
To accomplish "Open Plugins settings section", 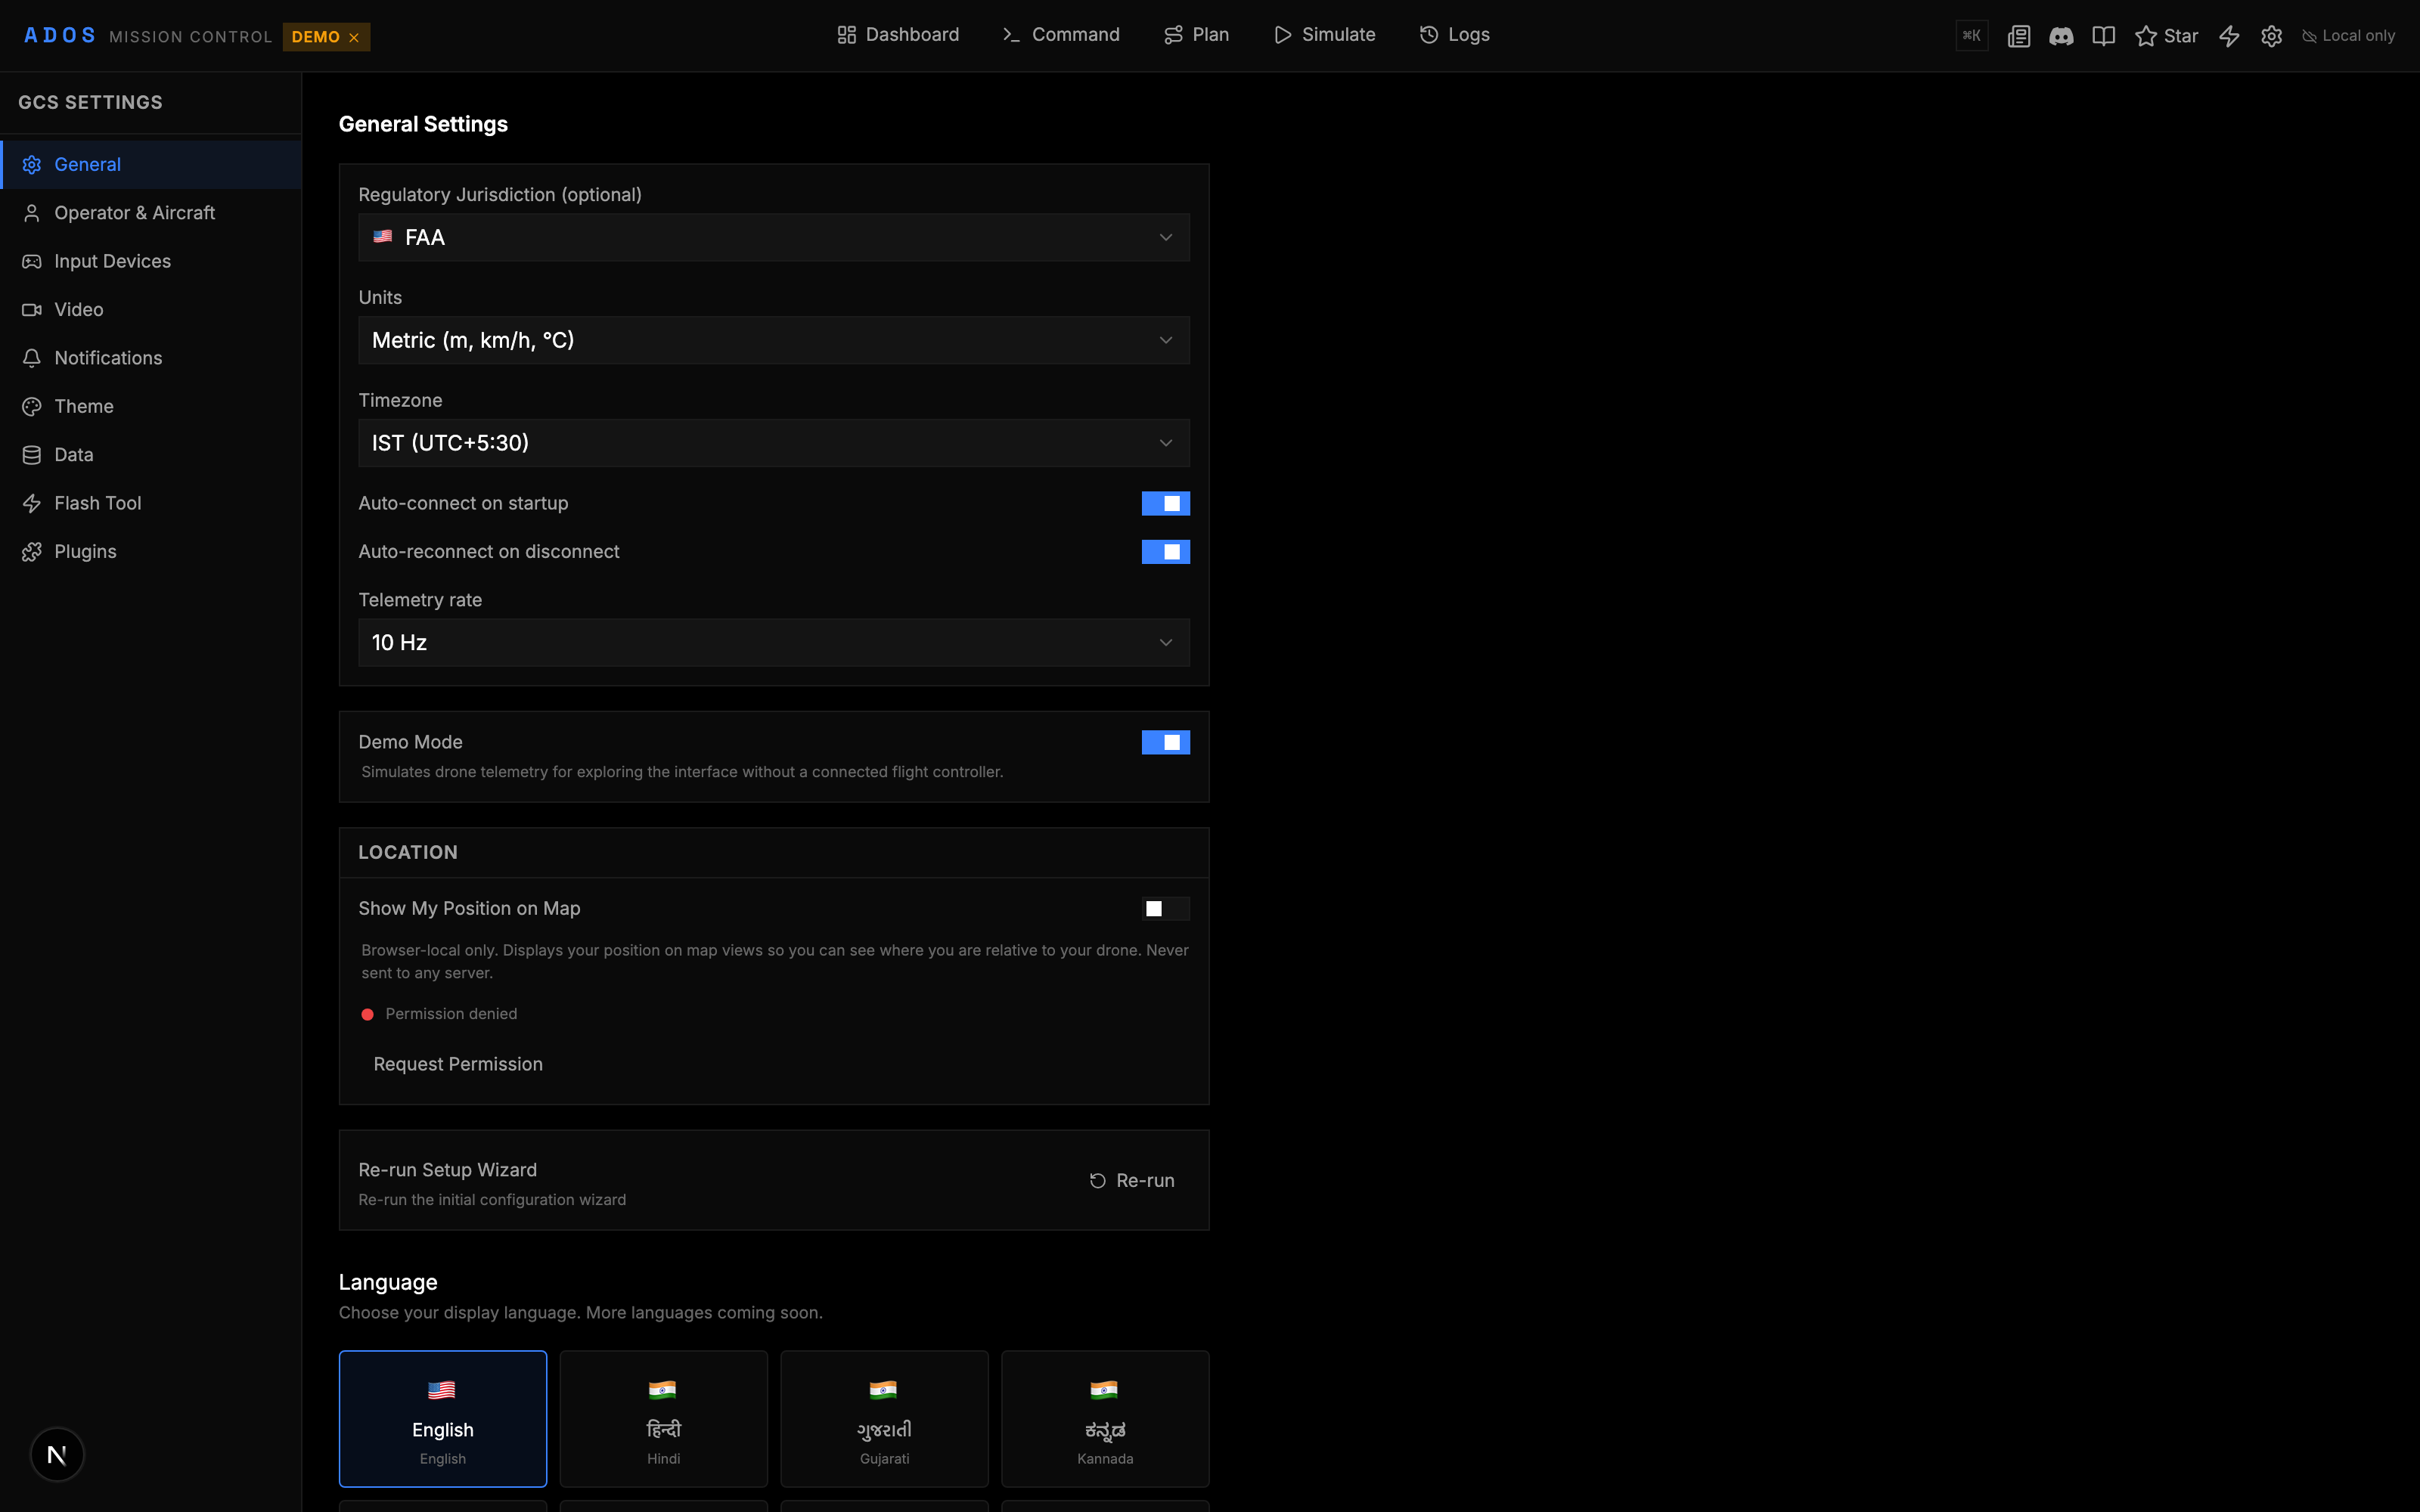I will tap(151, 551).
